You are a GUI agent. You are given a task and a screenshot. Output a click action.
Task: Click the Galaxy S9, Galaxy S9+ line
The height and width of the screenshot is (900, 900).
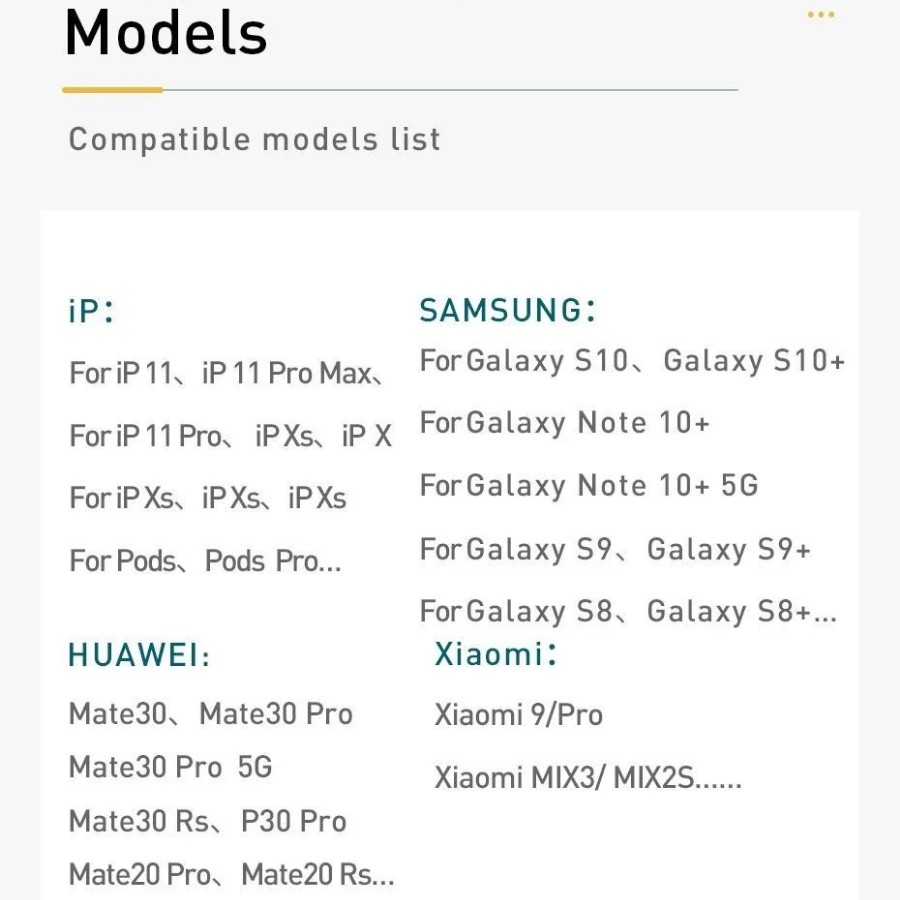(x=615, y=549)
